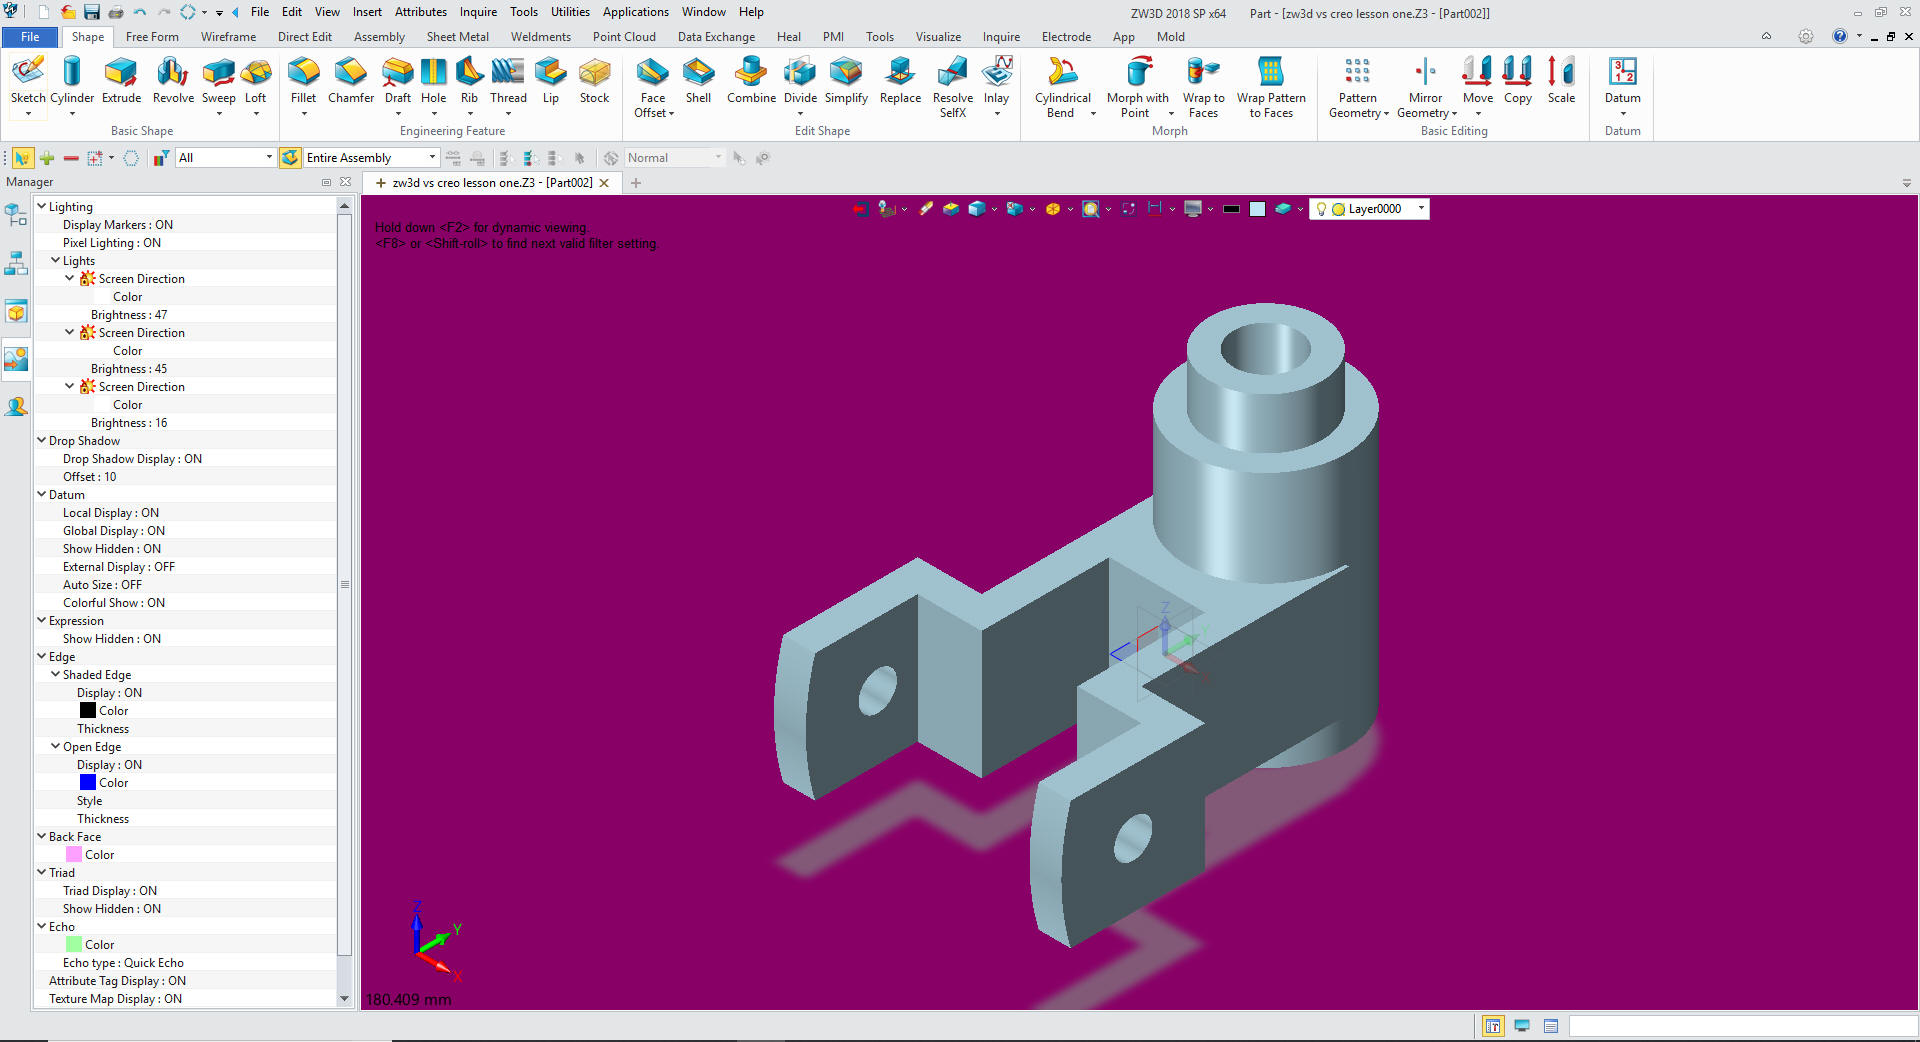This screenshot has height=1042, width=1920.
Task: Click the File button
Action: [30, 37]
